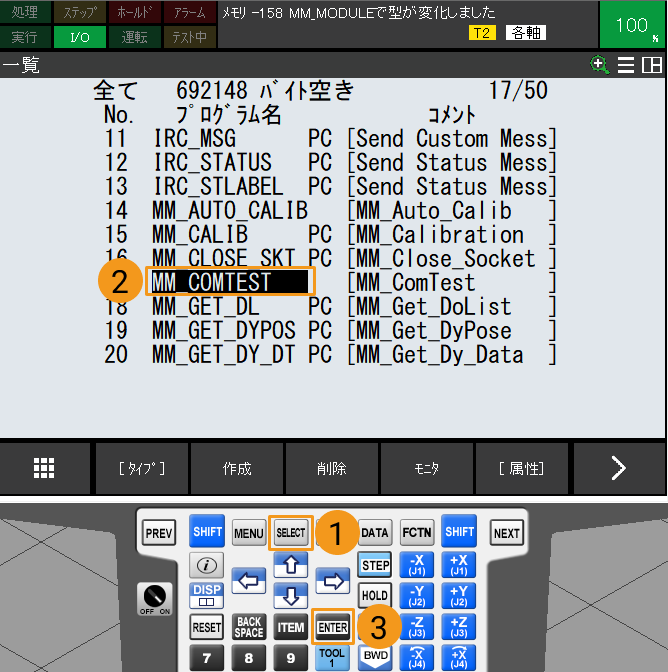Click the MENU key
Screen dimensions: 668x672
click(x=249, y=533)
